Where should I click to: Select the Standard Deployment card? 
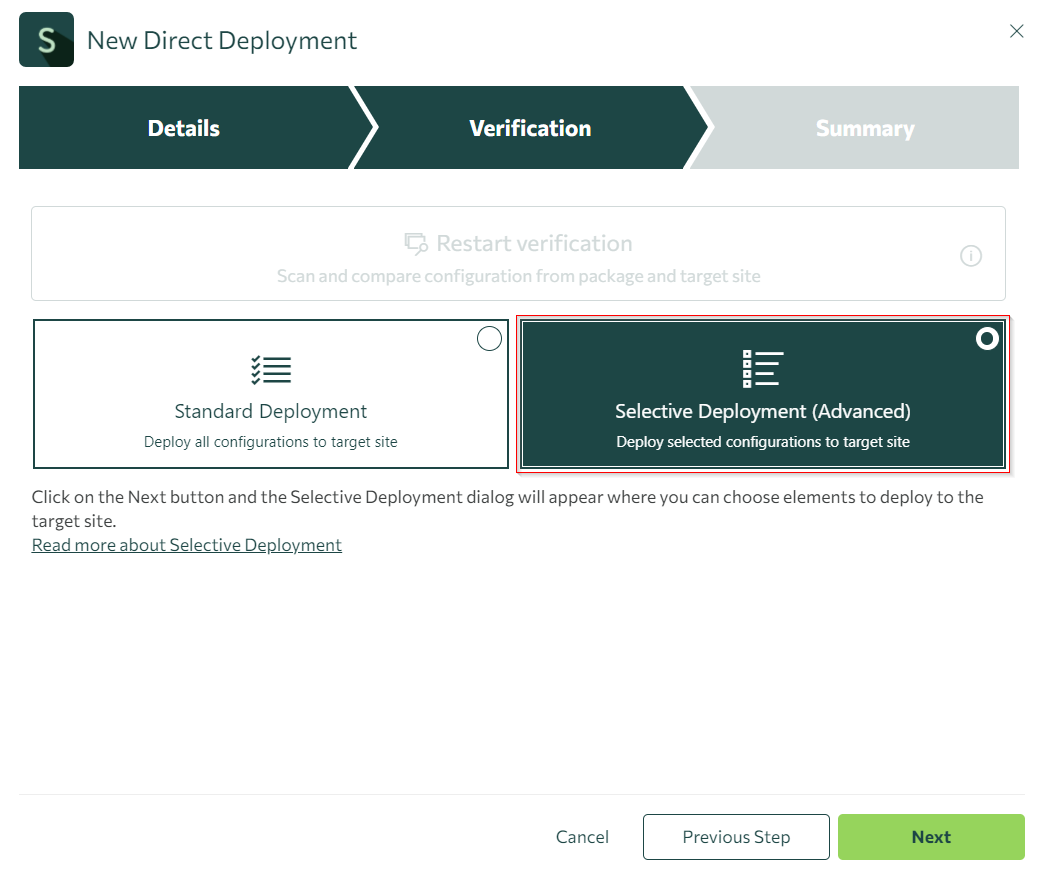click(x=271, y=410)
